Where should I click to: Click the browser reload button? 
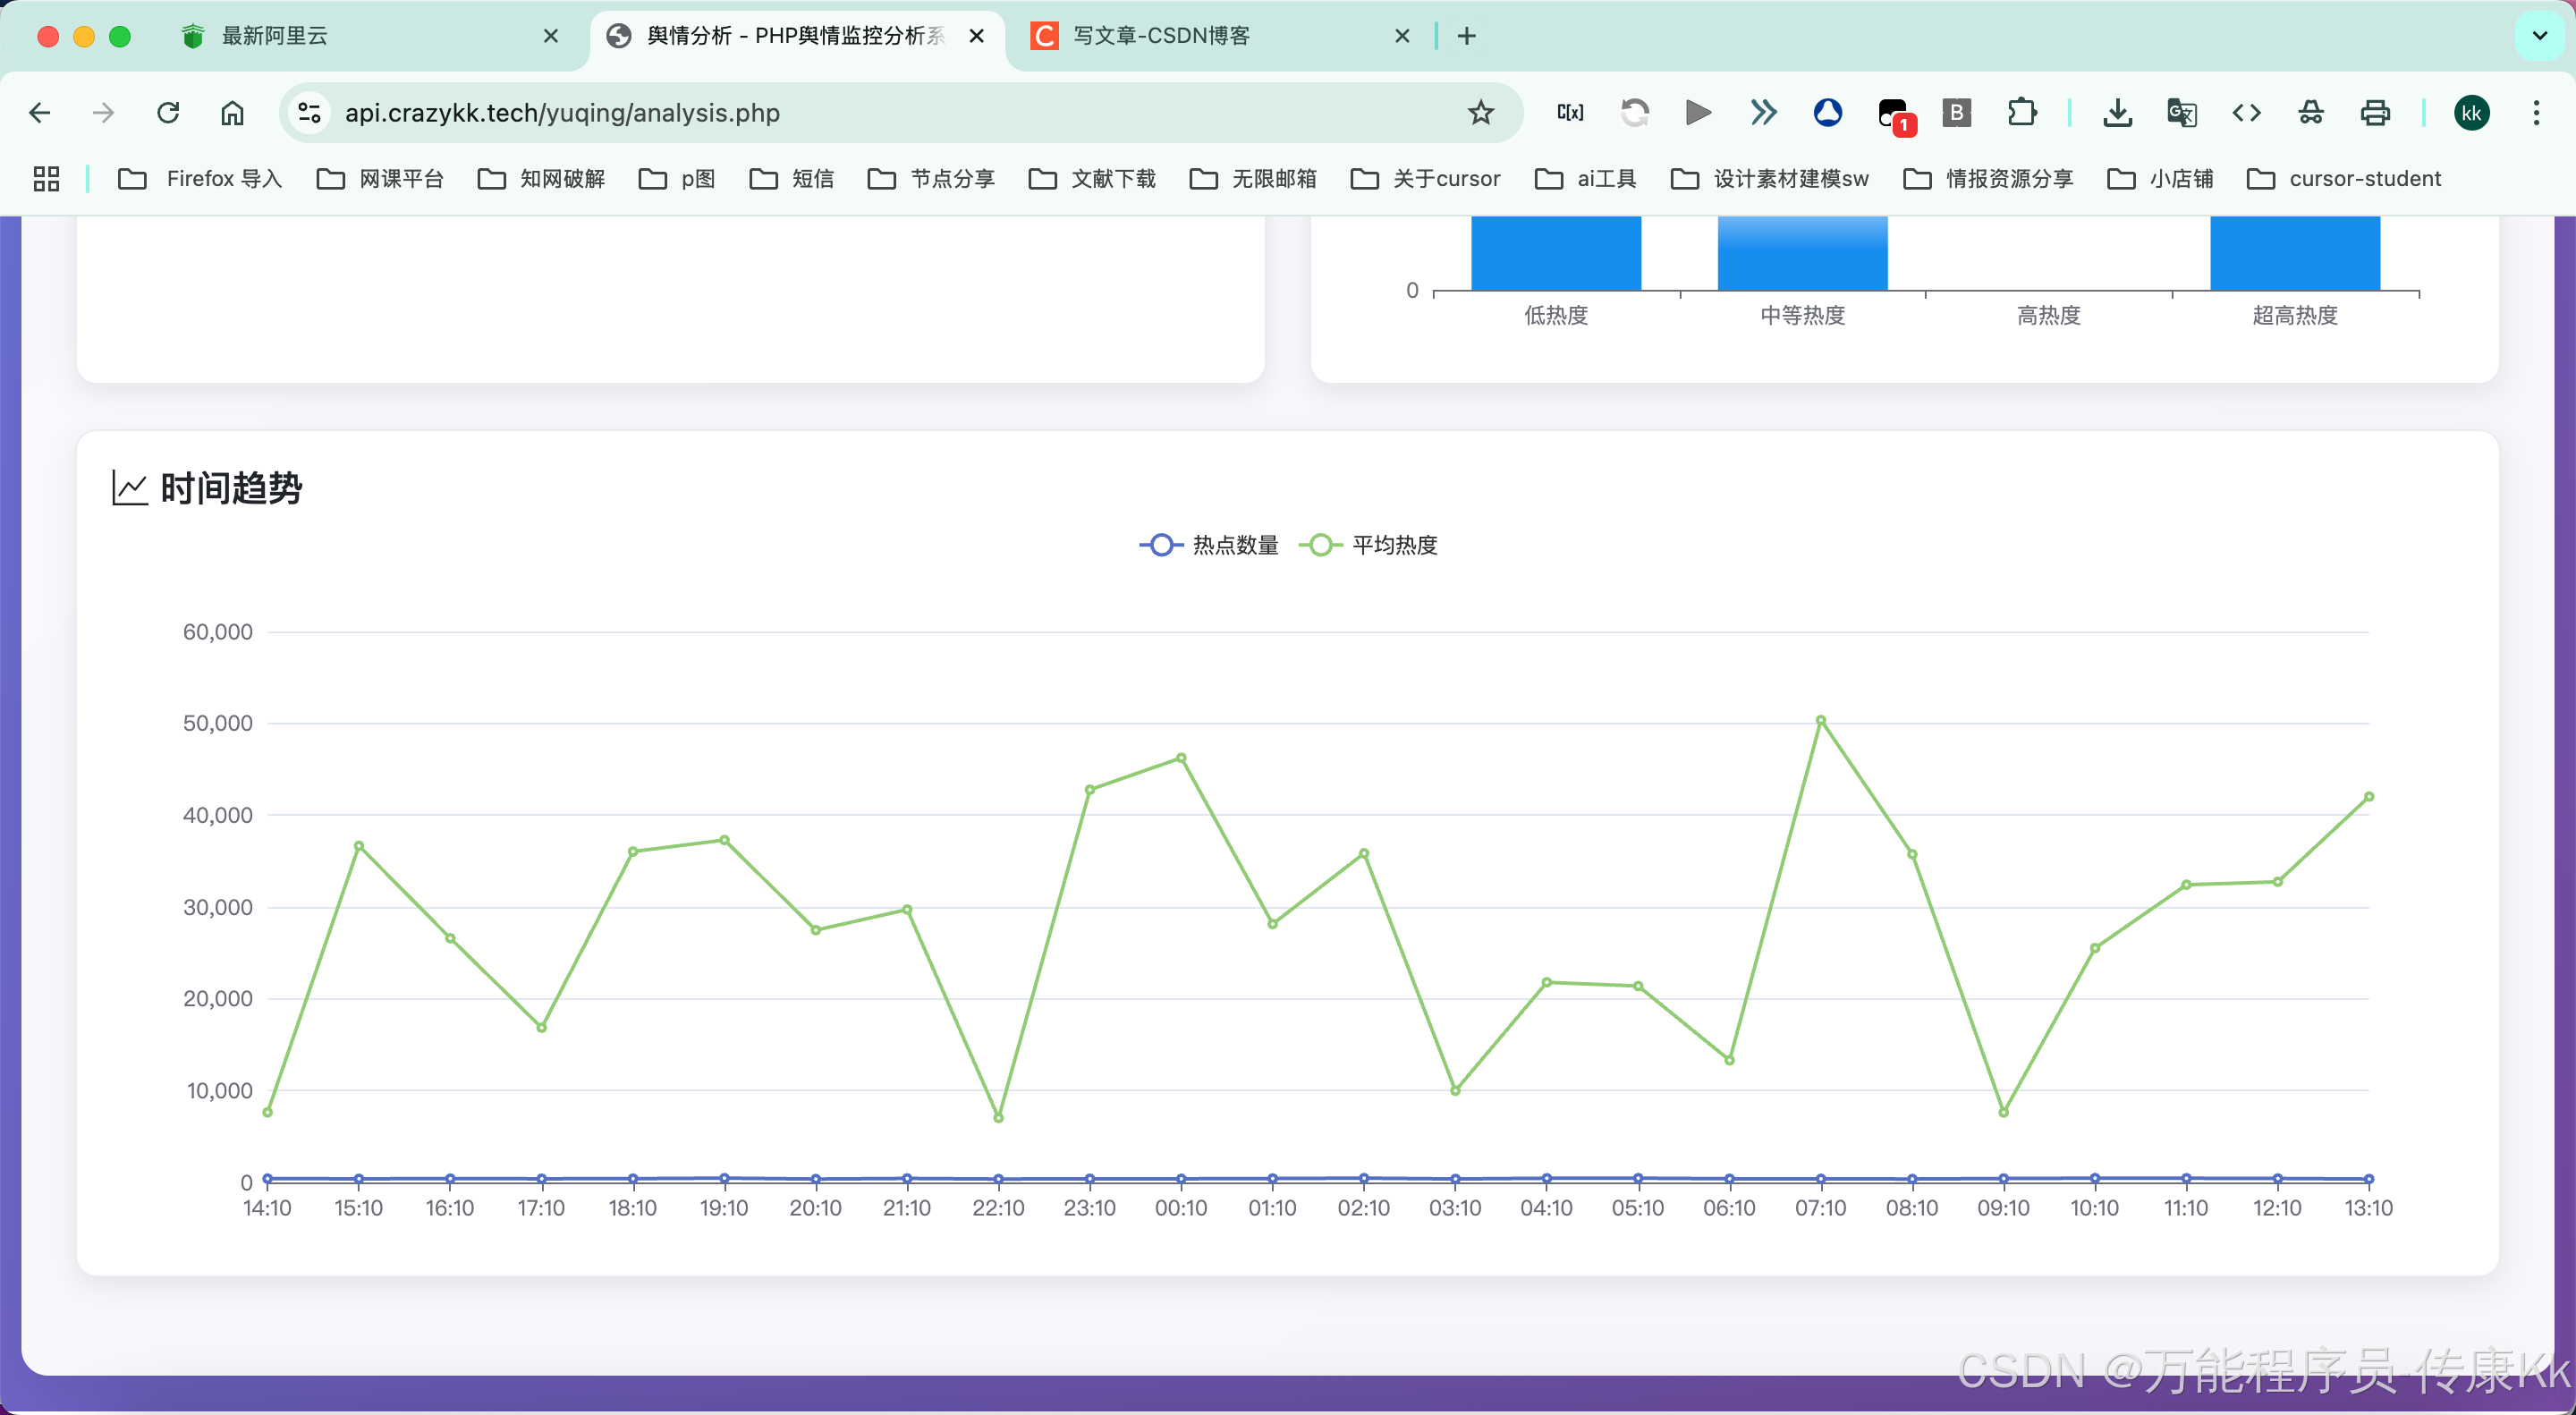(168, 113)
